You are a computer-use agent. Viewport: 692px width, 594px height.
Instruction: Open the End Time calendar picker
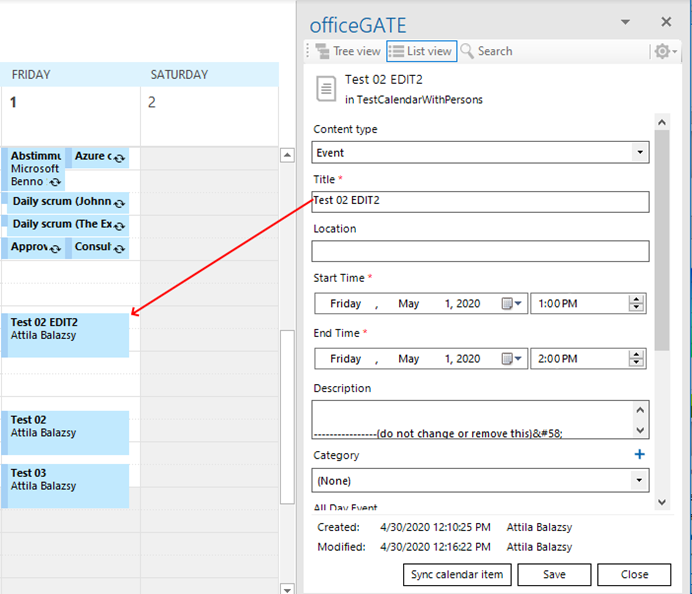click(513, 359)
